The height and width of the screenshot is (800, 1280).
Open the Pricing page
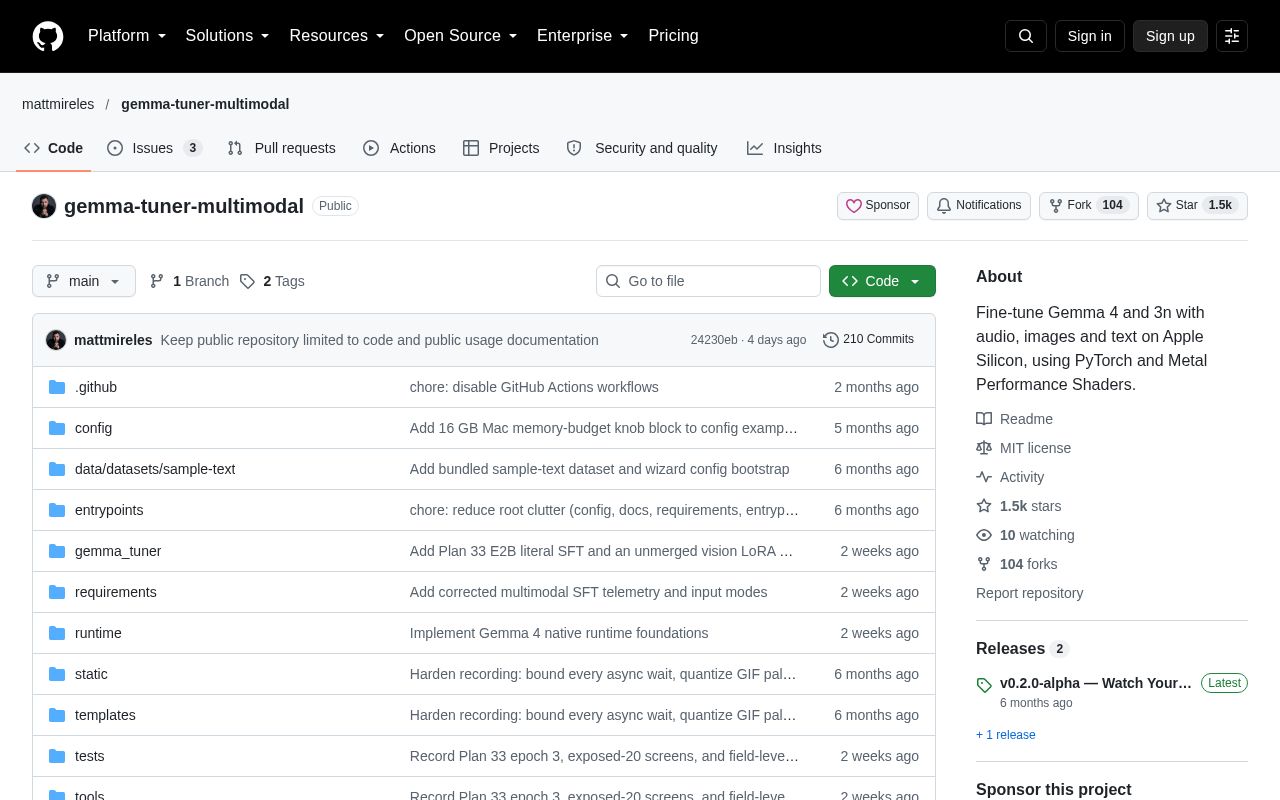coord(673,36)
